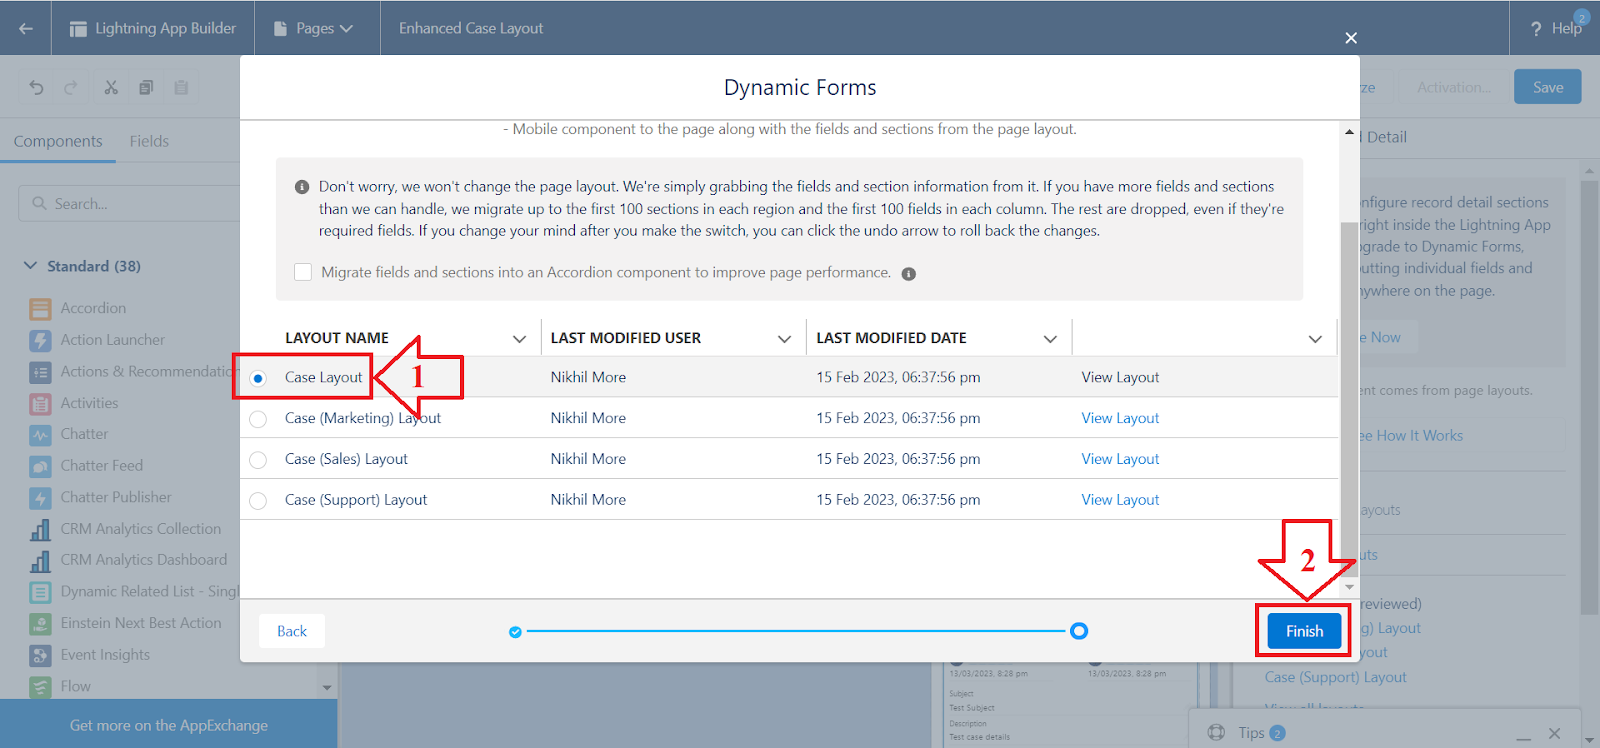This screenshot has width=1600, height=748.
Task: Click the Finish button
Action: (1304, 631)
